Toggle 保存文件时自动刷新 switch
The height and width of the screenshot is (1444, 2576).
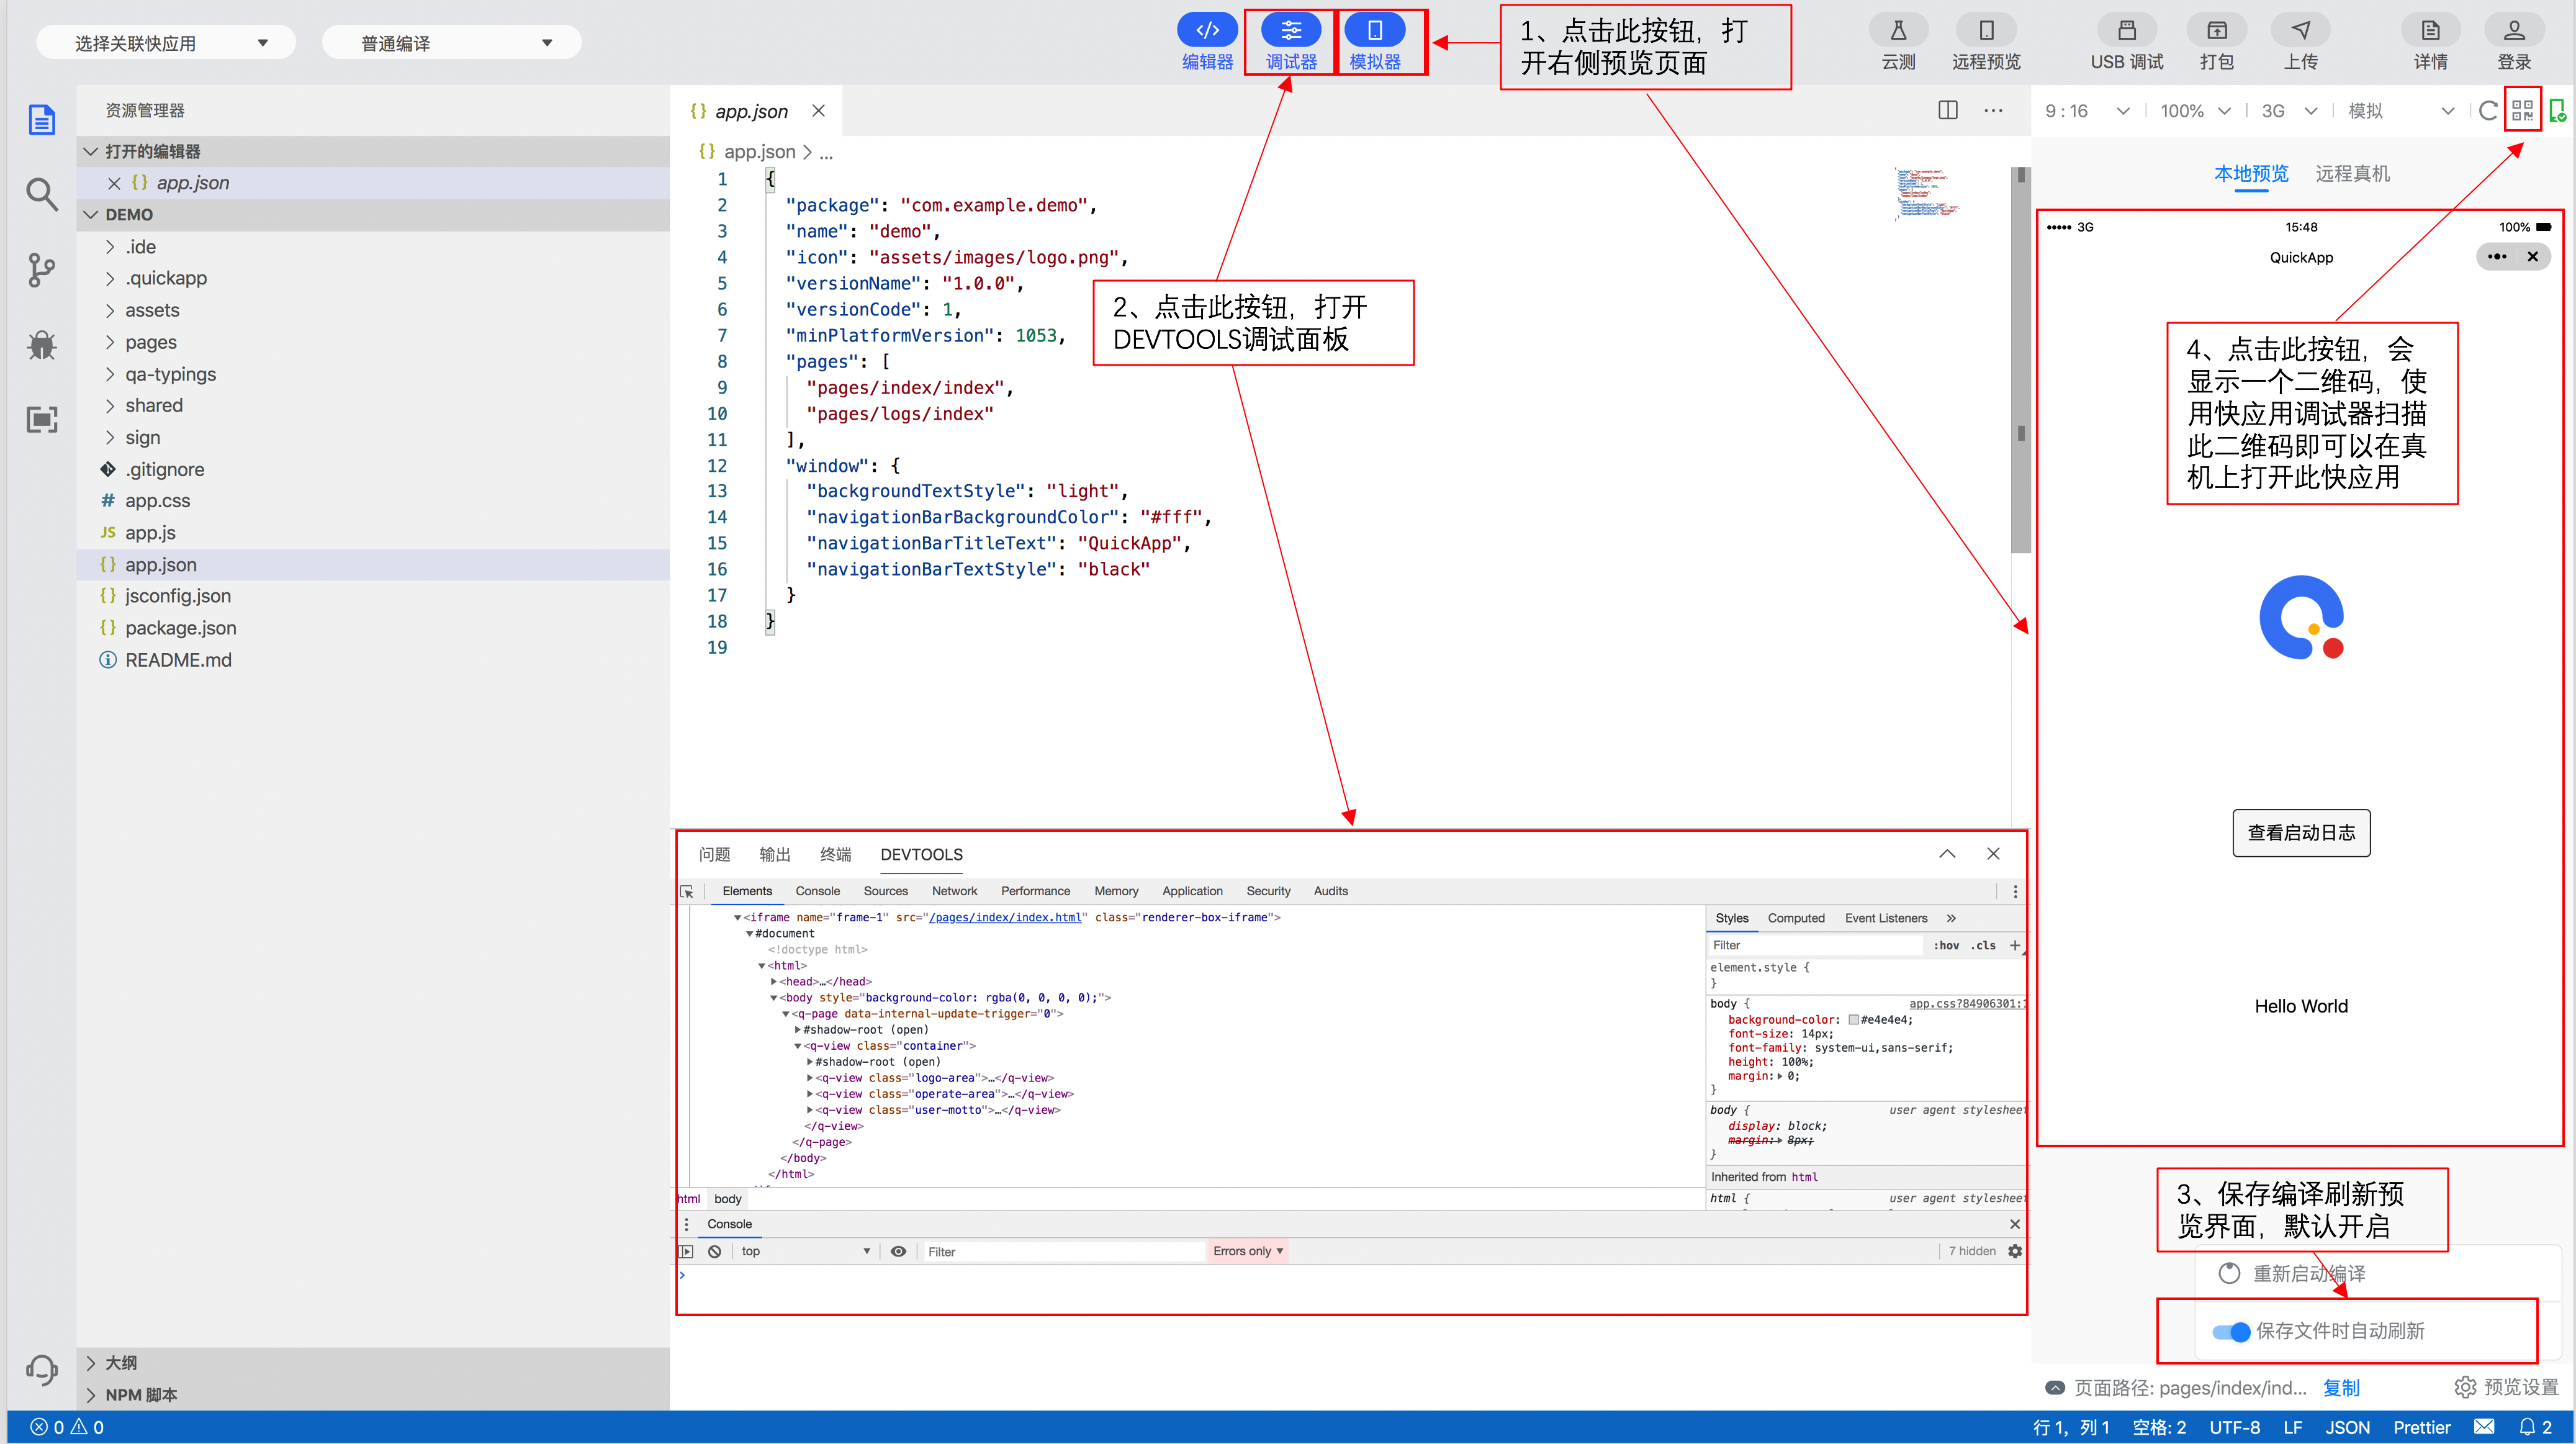click(2231, 1331)
